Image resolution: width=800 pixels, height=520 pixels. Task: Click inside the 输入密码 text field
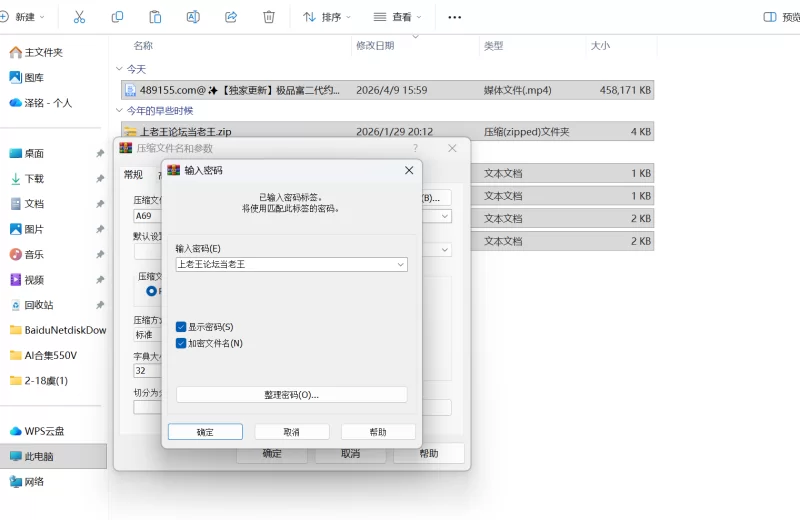284,264
